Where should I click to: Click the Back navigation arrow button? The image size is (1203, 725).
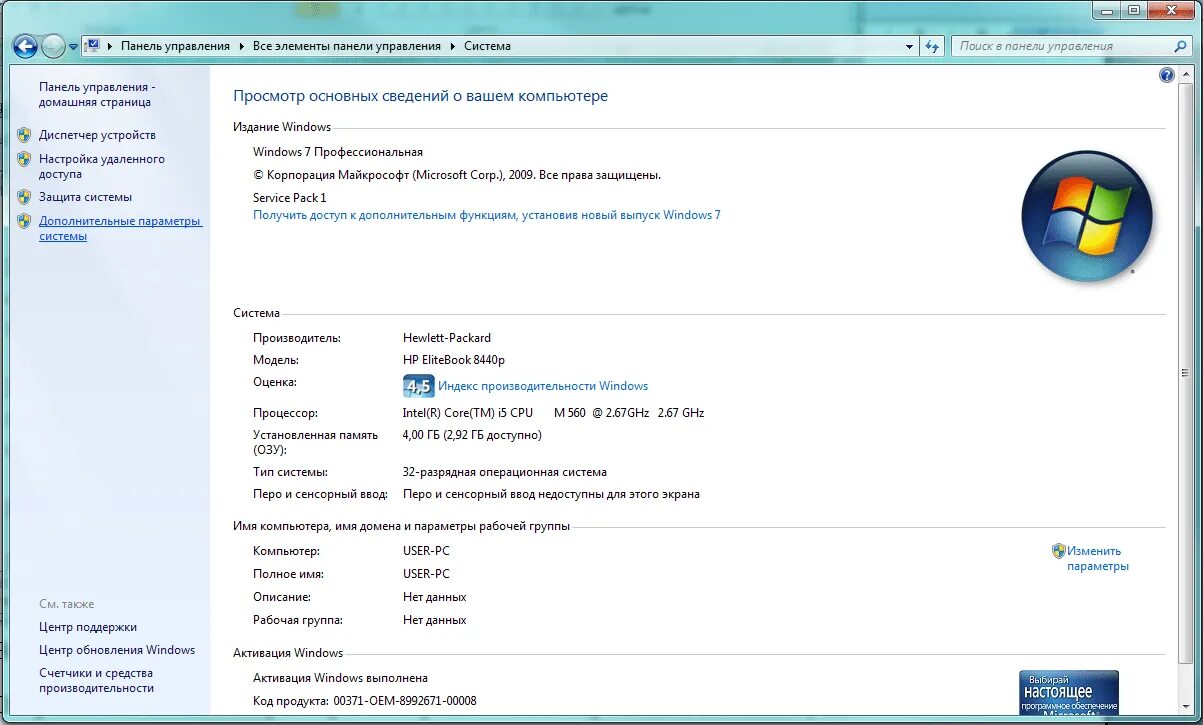25,46
